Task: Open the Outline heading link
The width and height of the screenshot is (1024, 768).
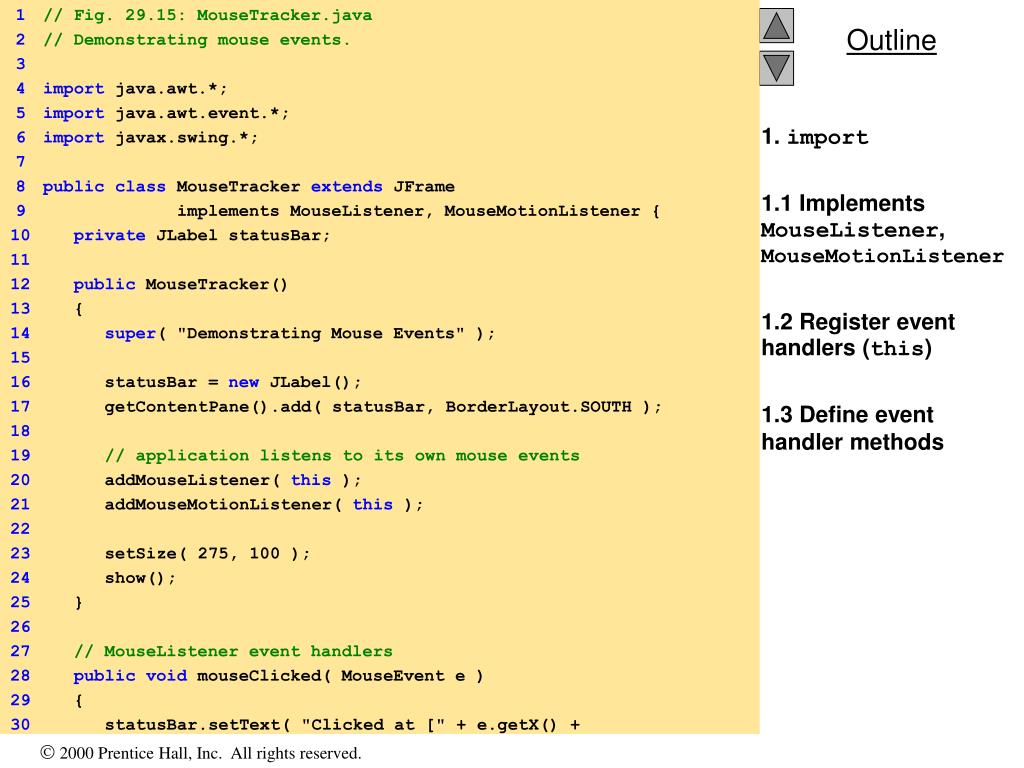Action: [891, 40]
